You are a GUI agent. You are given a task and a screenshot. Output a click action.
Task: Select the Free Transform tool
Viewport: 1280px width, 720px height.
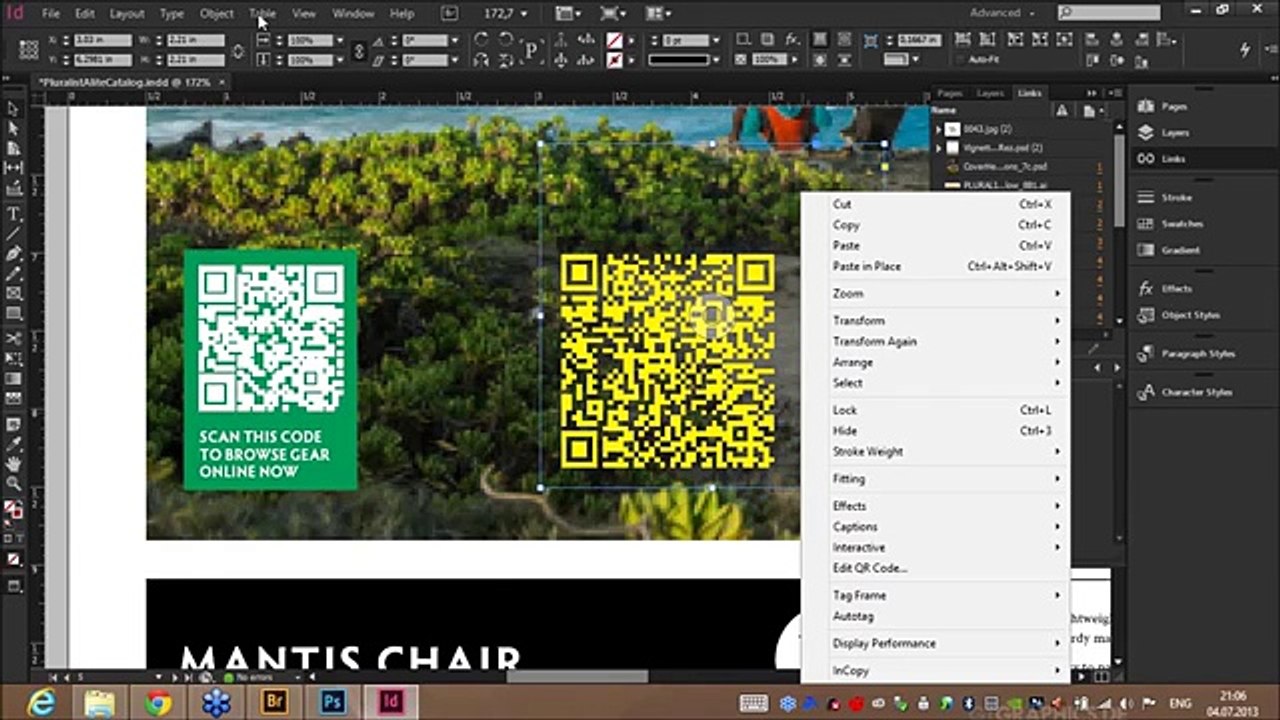point(14,359)
